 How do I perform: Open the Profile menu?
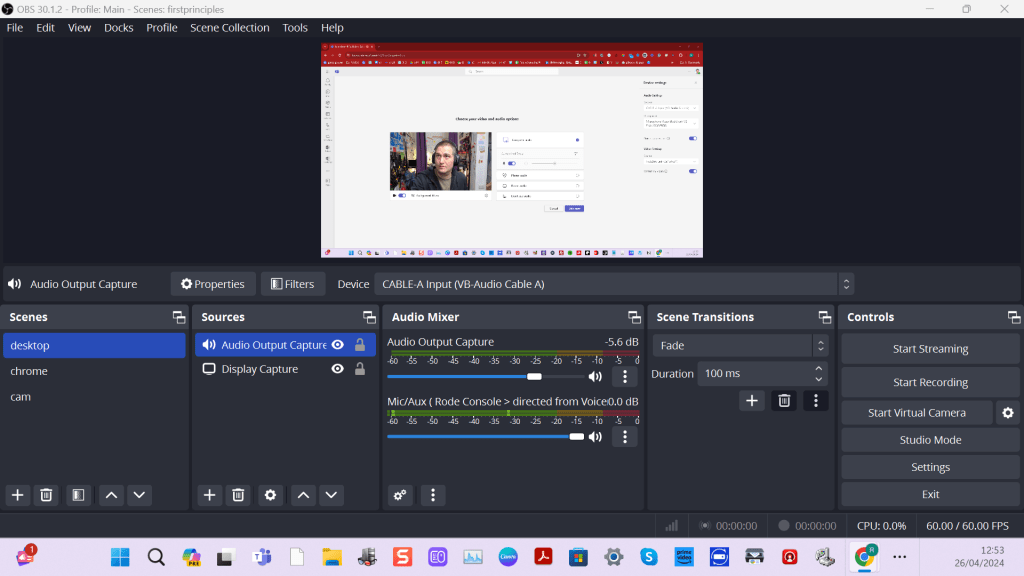point(161,27)
